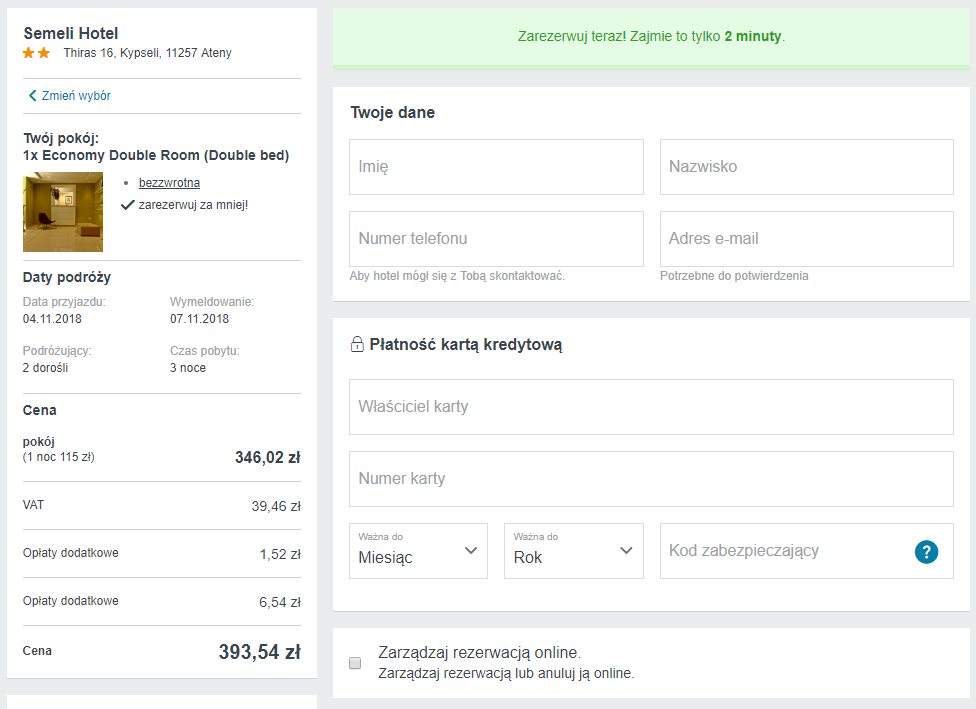Click the back chevron beside 'Zmień wybór'
The image size is (976, 709).
(32, 96)
